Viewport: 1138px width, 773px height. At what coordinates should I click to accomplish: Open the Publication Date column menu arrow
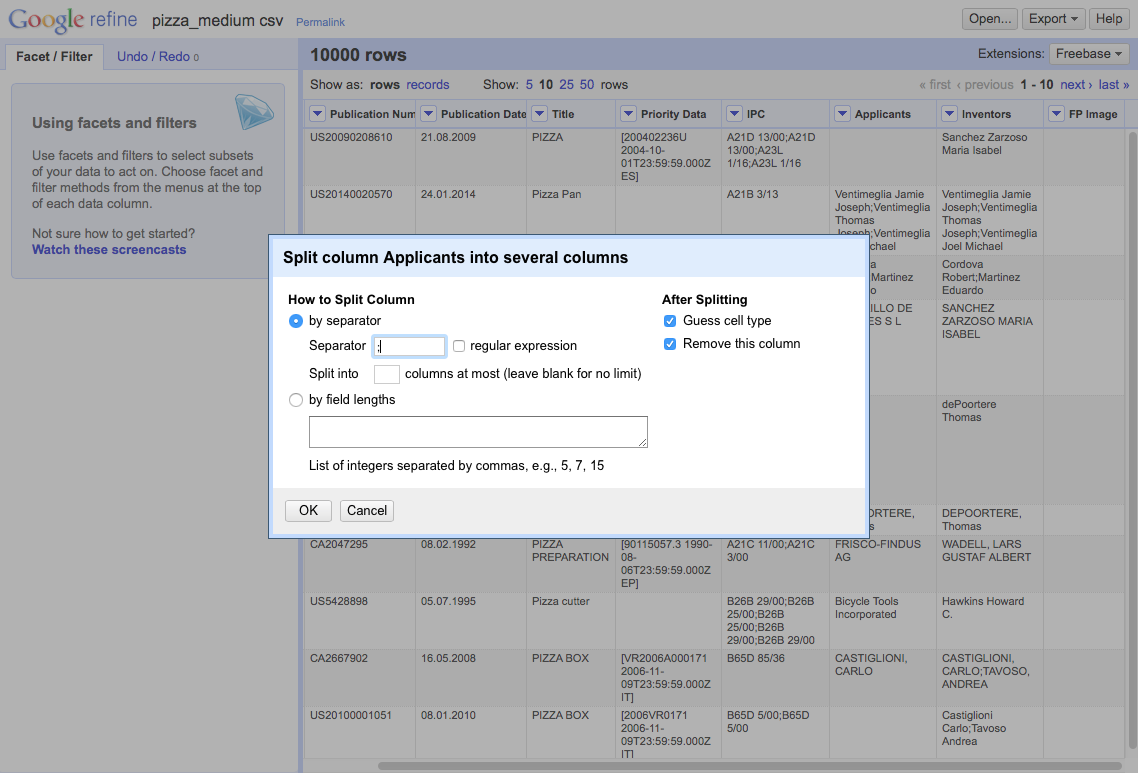pyautogui.click(x=428, y=114)
